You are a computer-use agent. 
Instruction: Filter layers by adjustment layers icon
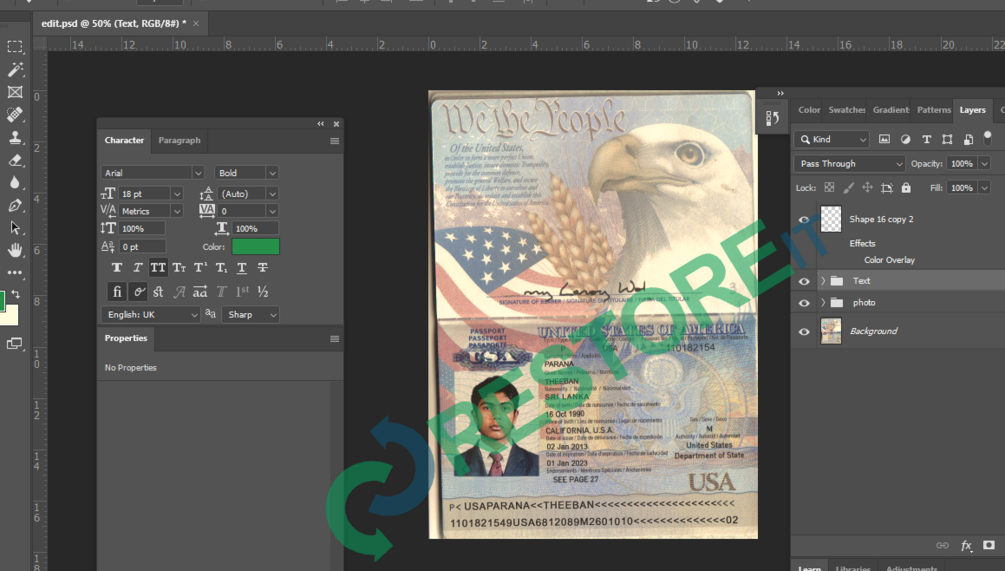point(905,139)
